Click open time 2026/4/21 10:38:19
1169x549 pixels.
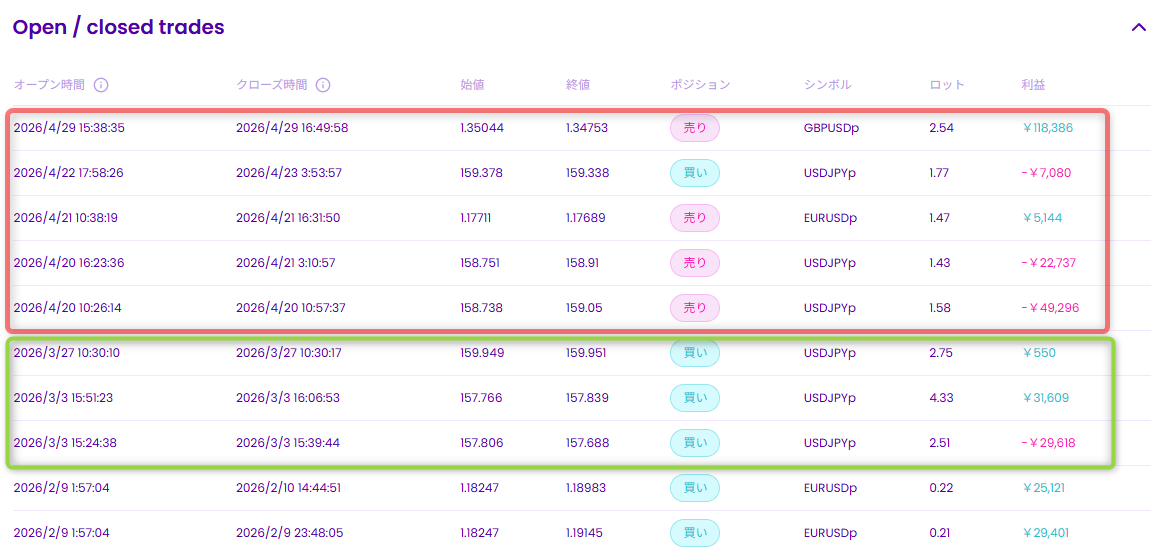66,218
